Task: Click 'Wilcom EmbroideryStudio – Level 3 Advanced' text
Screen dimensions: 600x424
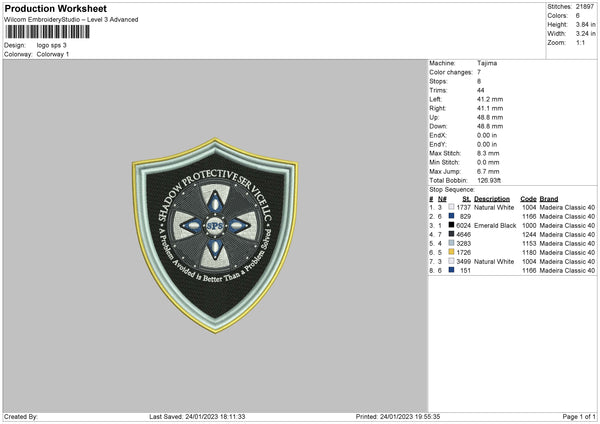Action: point(71,20)
